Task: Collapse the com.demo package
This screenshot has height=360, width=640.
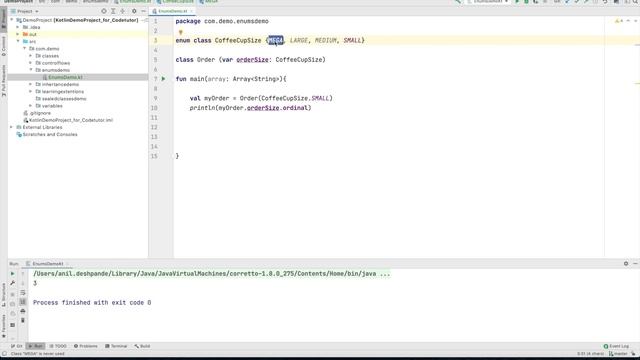Action: [24, 49]
